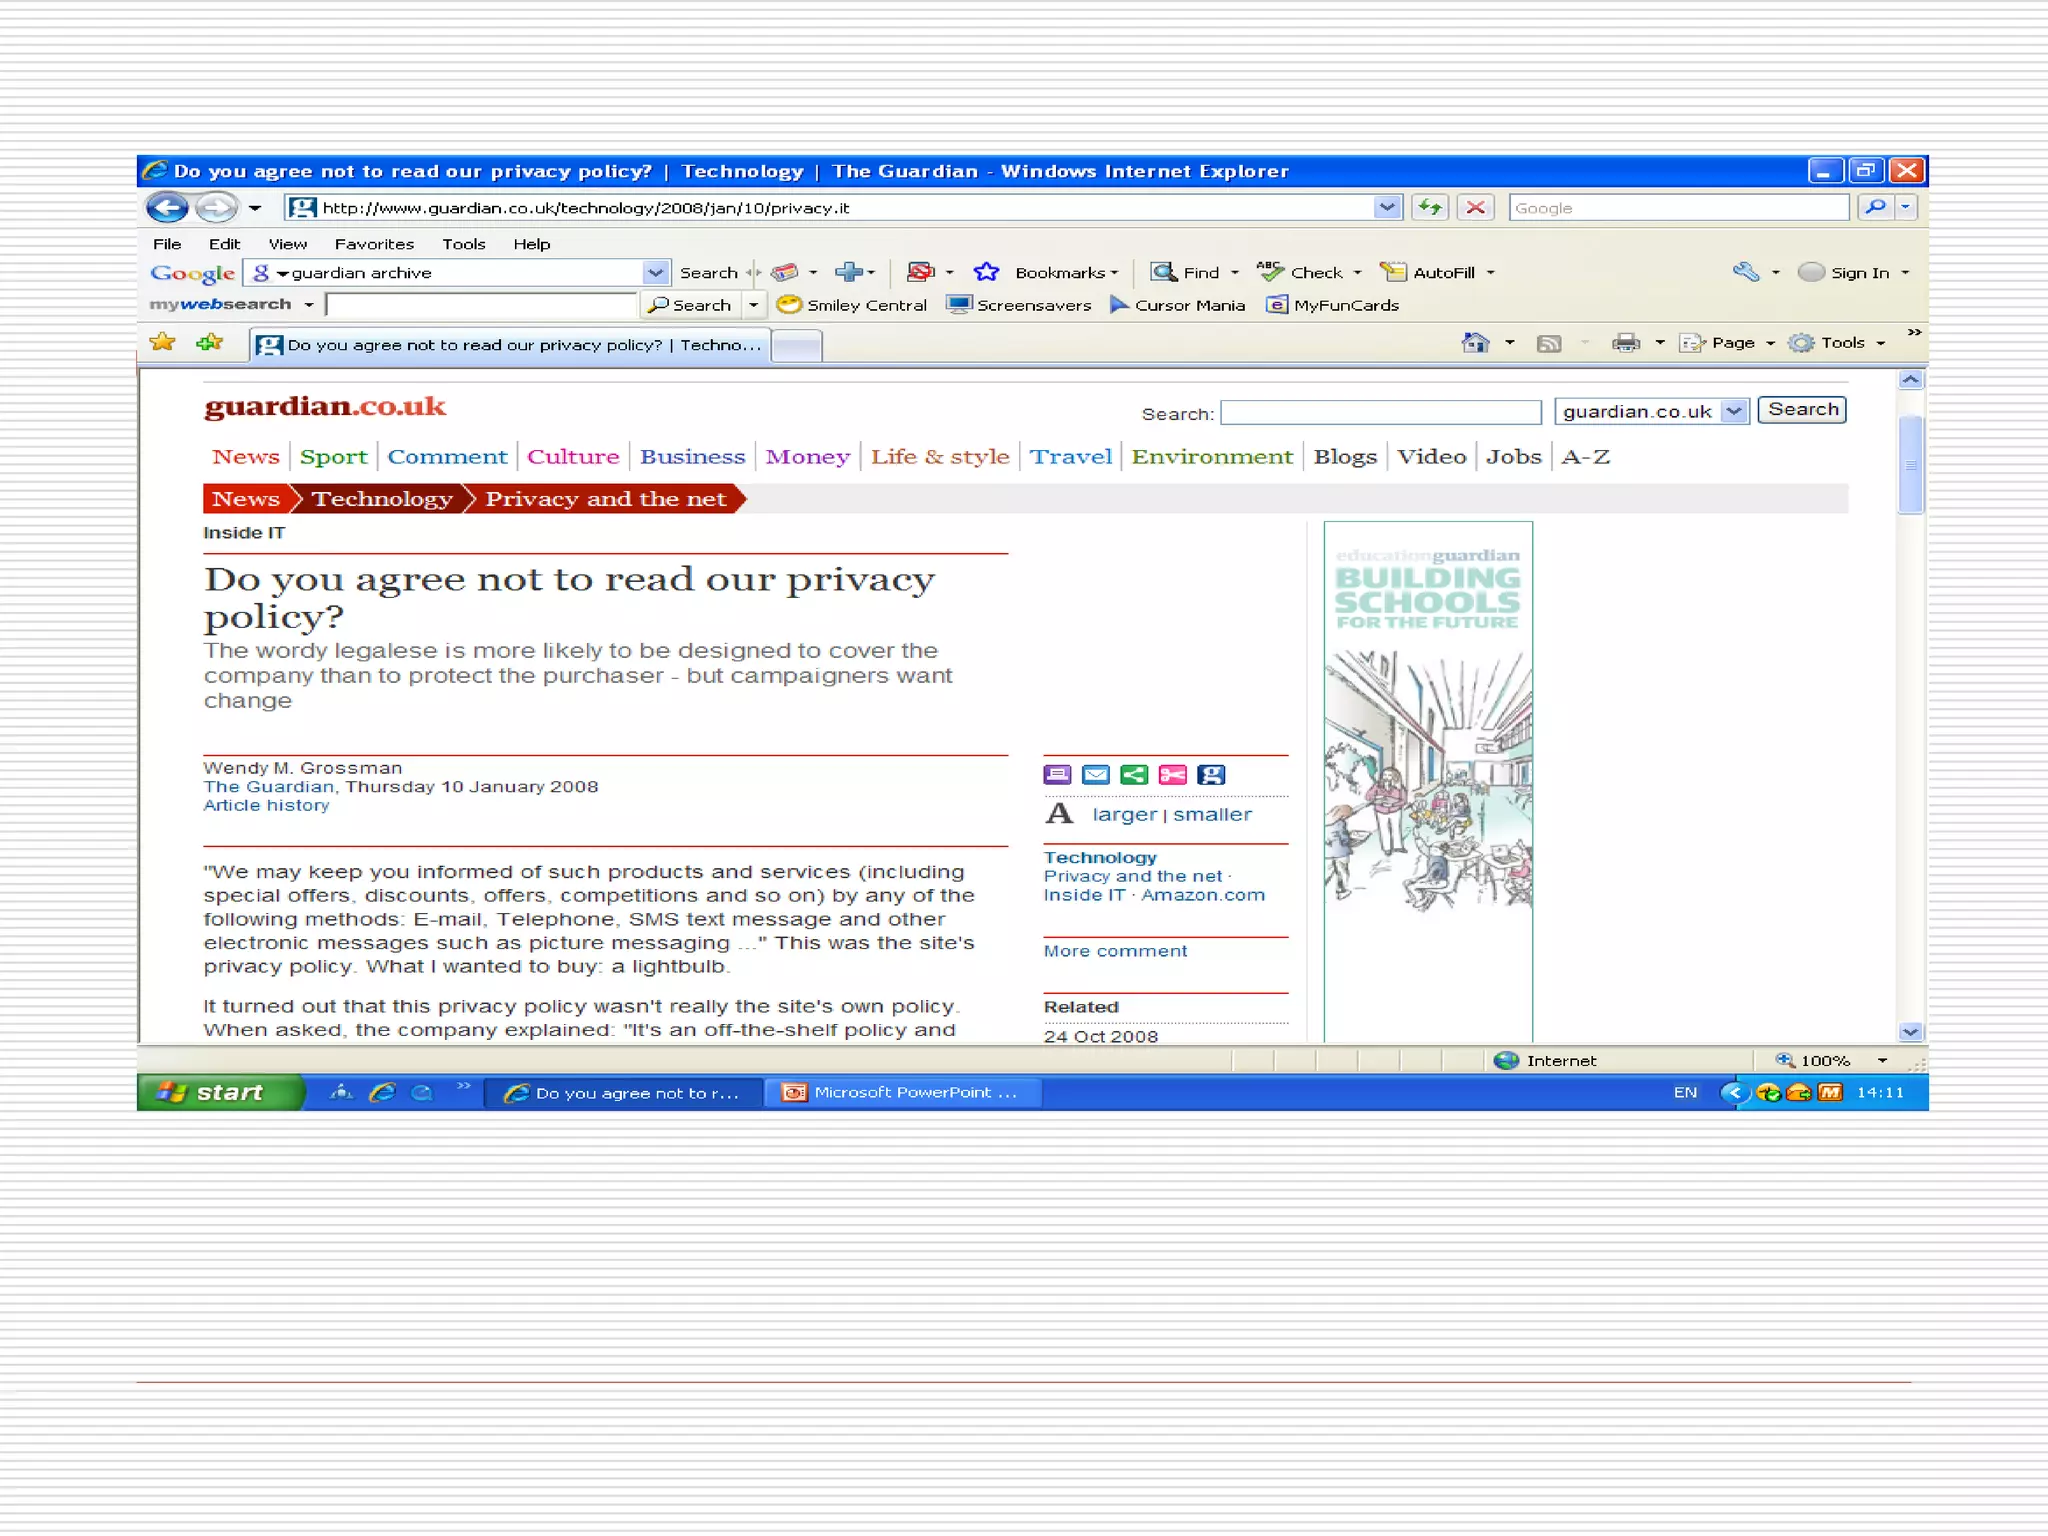
Task: Click the email article envelope icon
Action: (x=1096, y=775)
